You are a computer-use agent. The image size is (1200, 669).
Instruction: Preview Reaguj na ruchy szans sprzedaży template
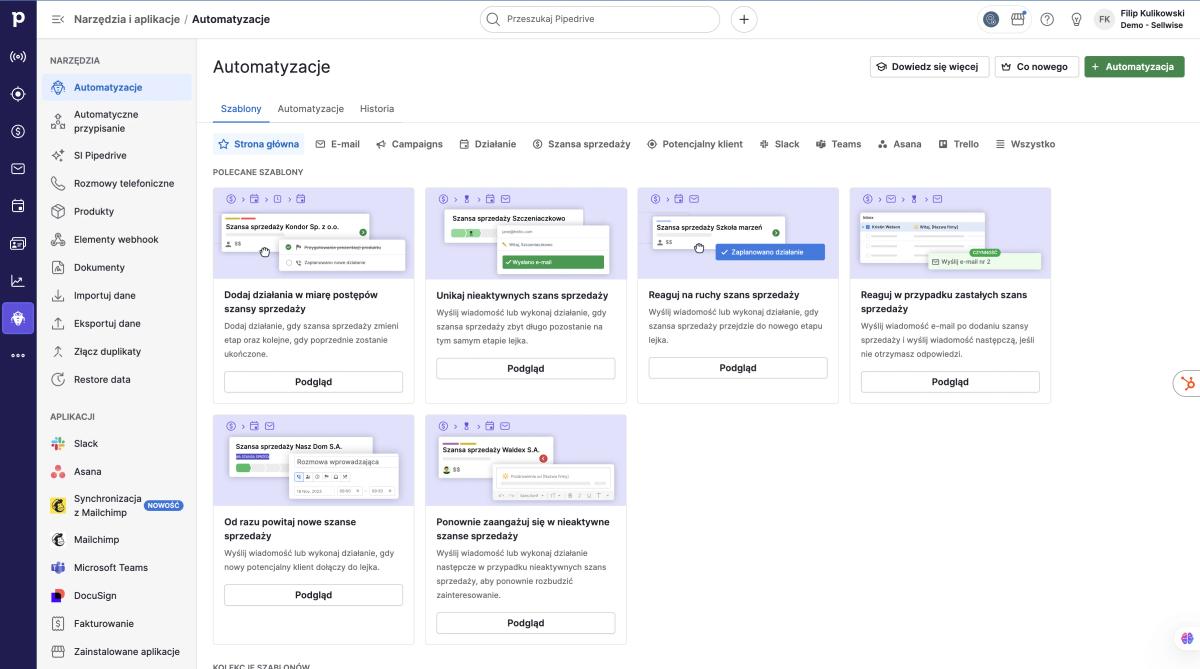click(x=738, y=368)
